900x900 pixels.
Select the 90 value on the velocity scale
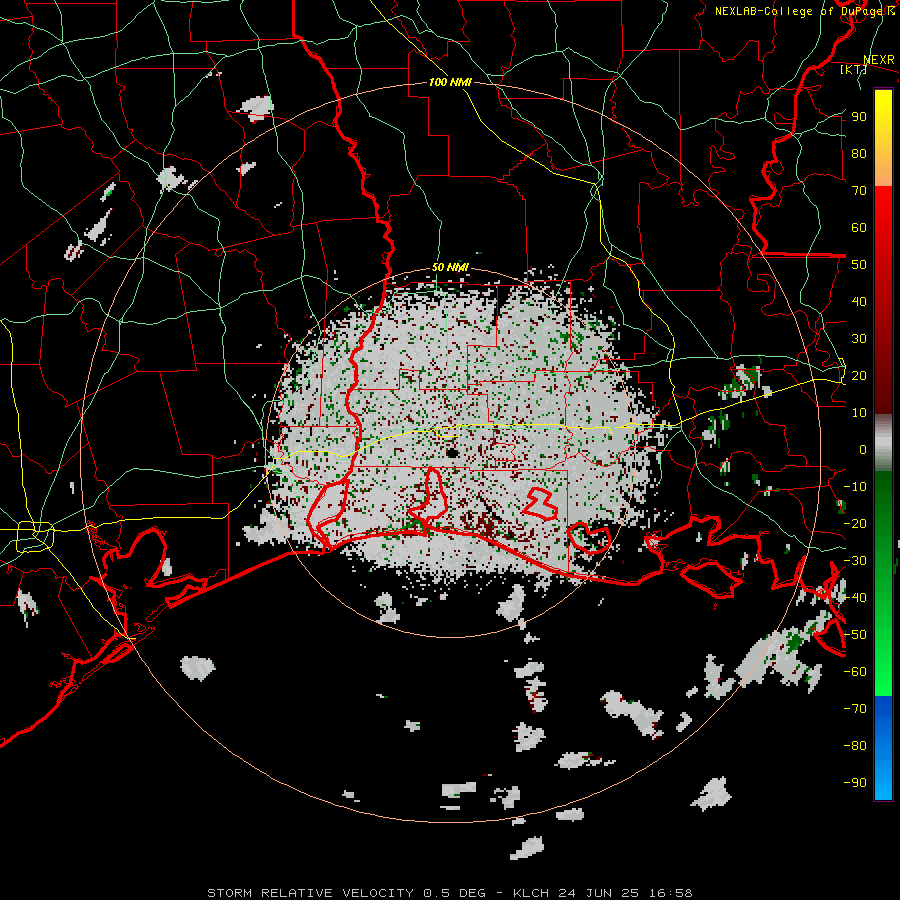click(x=859, y=117)
